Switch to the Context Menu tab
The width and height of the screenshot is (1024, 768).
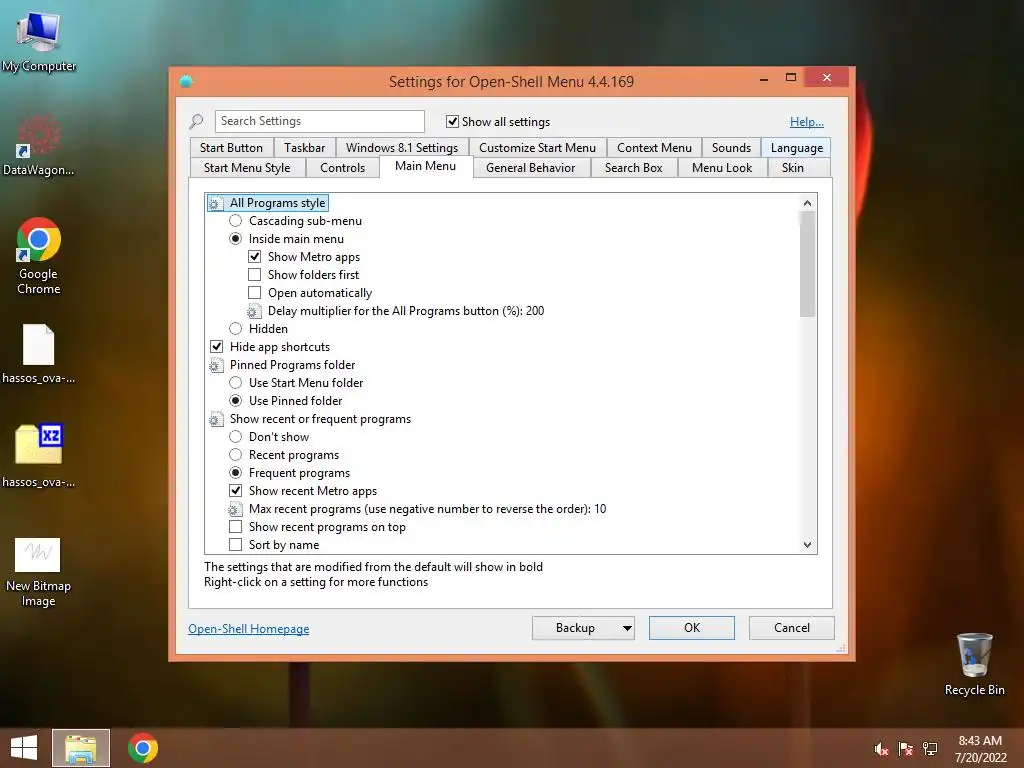tap(654, 148)
